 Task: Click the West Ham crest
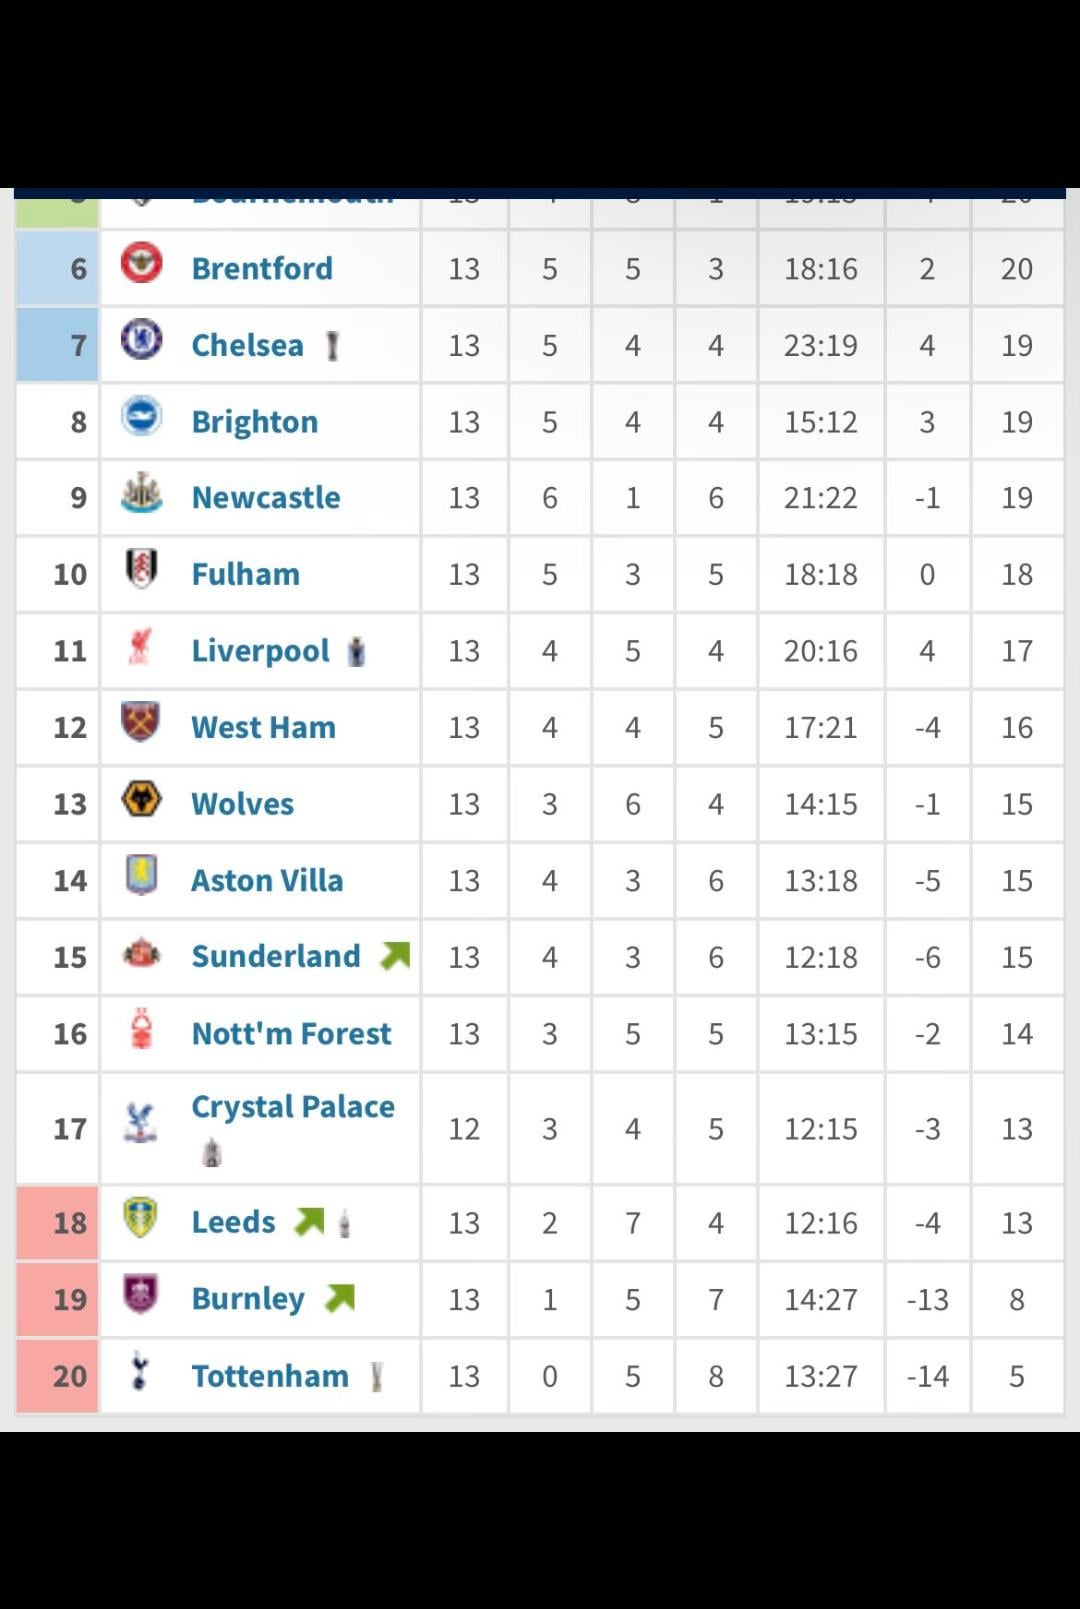(x=141, y=722)
